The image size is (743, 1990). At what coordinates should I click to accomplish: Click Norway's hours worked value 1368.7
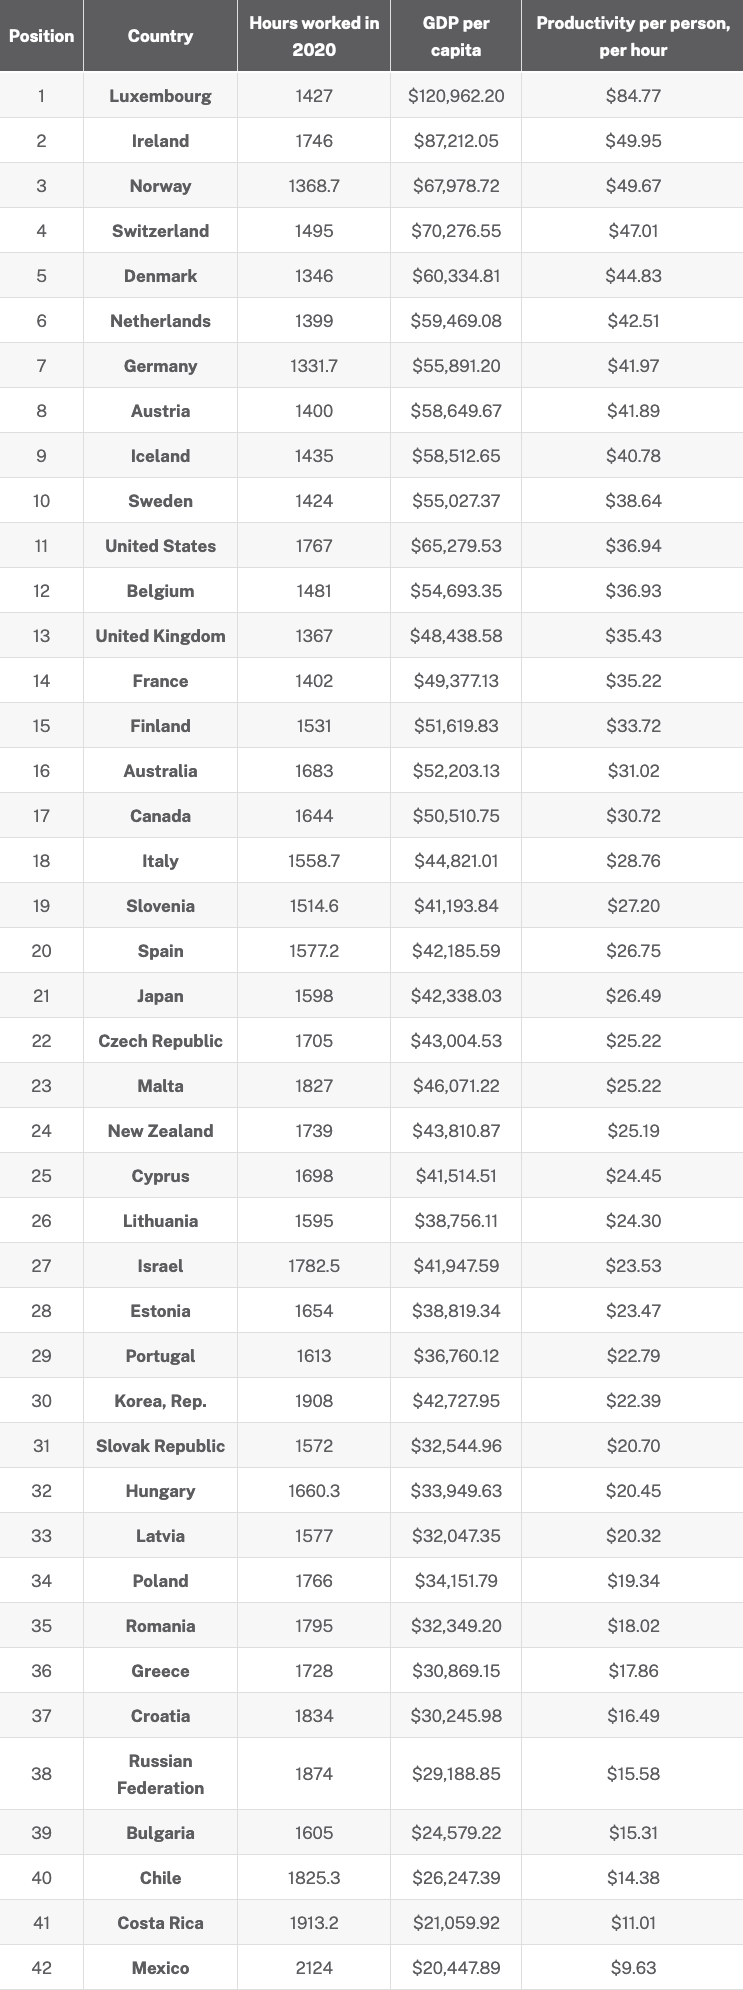click(x=314, y=186)
